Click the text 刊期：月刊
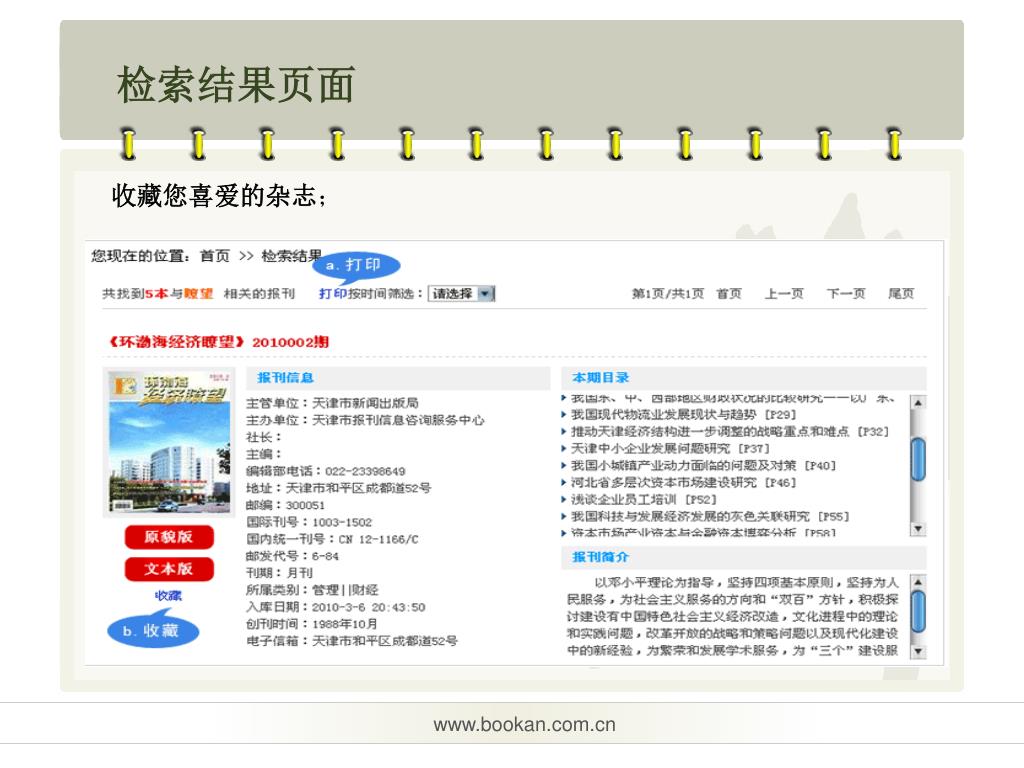1024x768 pixels. tap(279, 573)
